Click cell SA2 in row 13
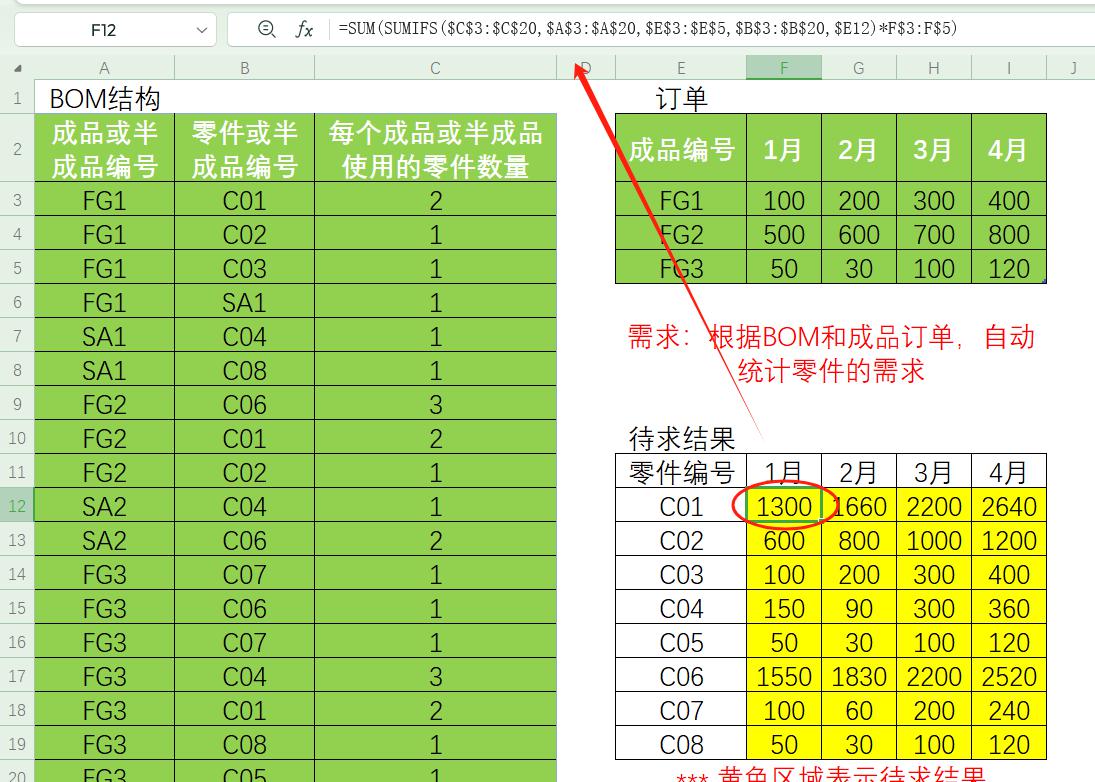Viewport: 1095px width, 782px height. tap(104, 540)
